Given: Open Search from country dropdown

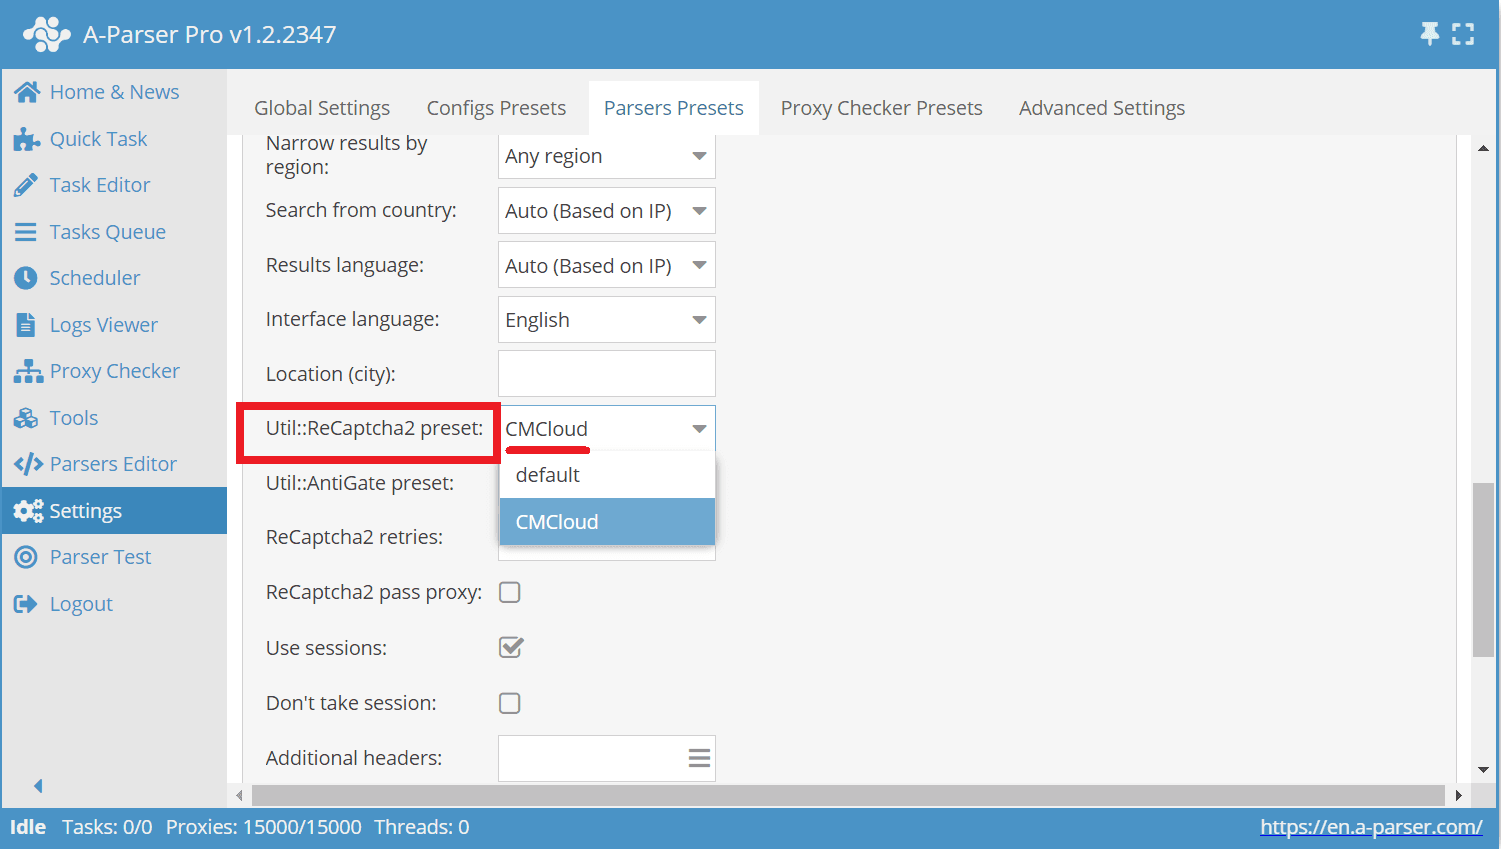Looking at the screenshot, I should (x=607, y=211).
